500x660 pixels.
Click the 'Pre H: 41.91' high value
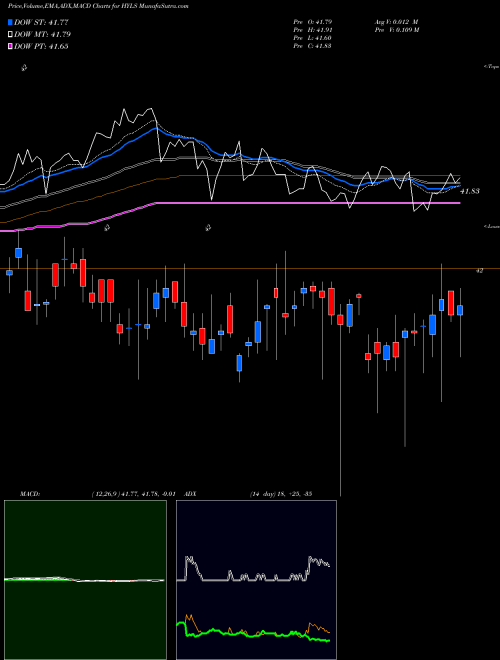[313, 30]
